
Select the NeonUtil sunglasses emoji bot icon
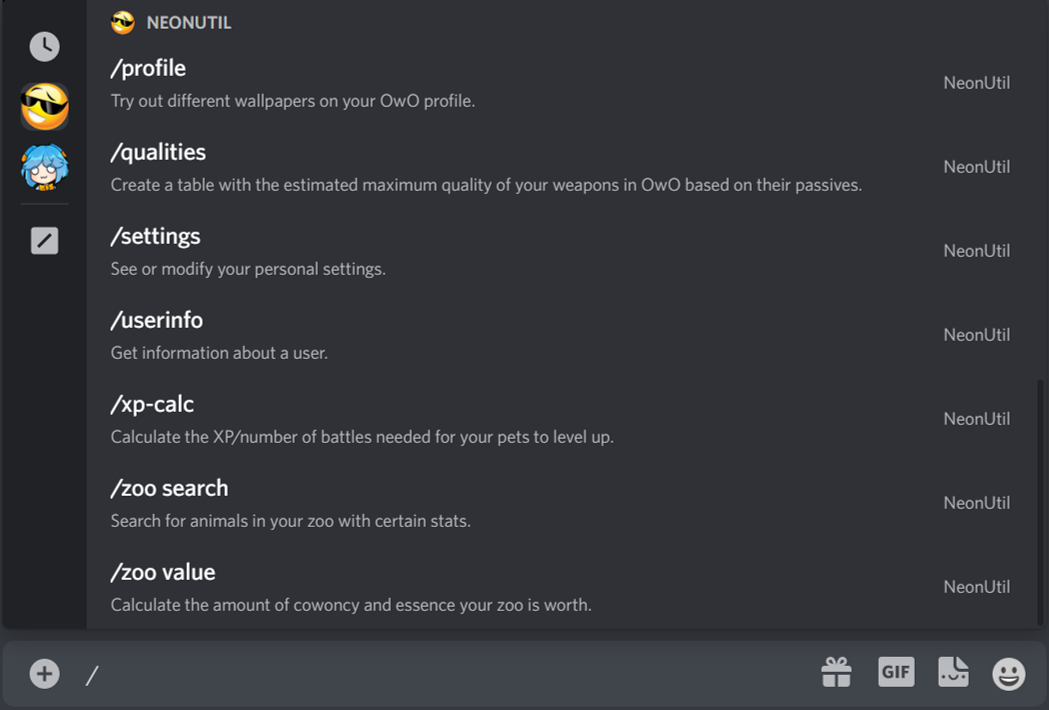[45, 106]
